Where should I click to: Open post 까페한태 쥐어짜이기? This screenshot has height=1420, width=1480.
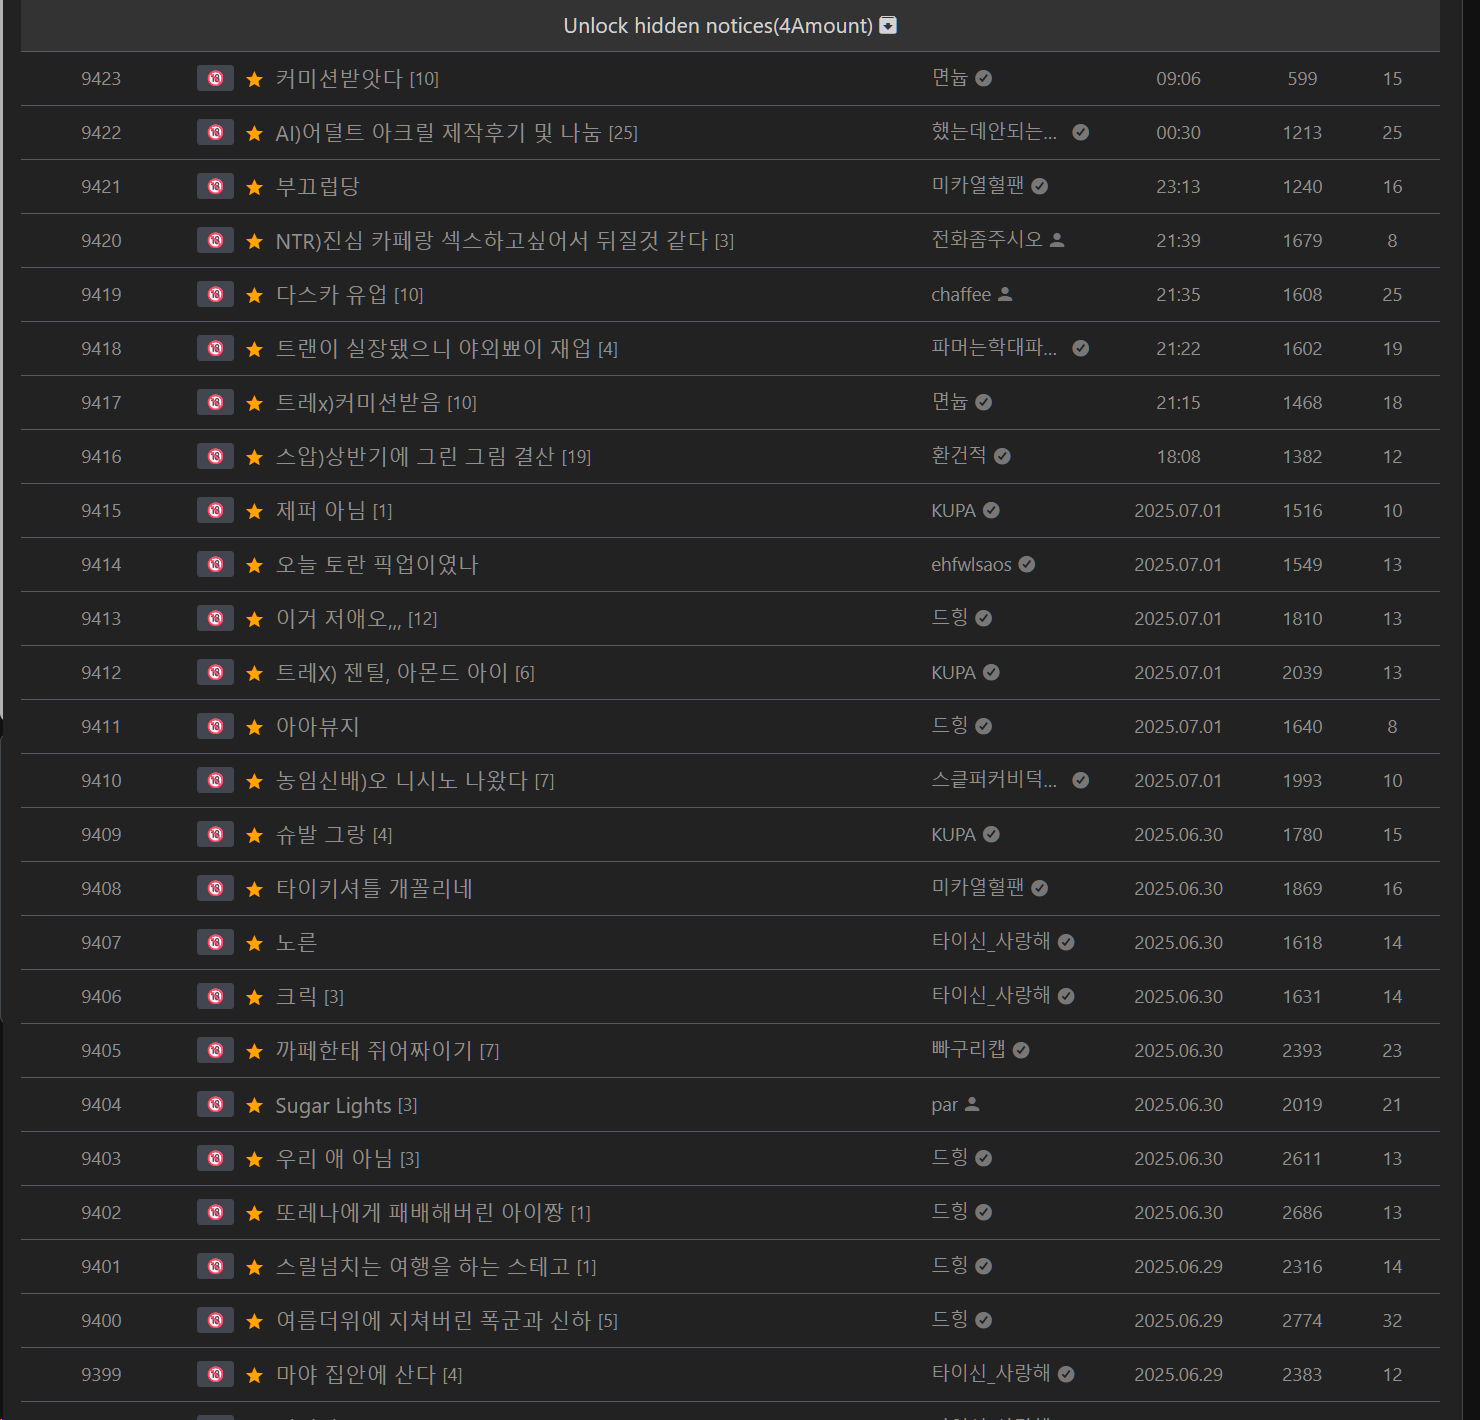pyautogui.click(x=374, y=1050)
